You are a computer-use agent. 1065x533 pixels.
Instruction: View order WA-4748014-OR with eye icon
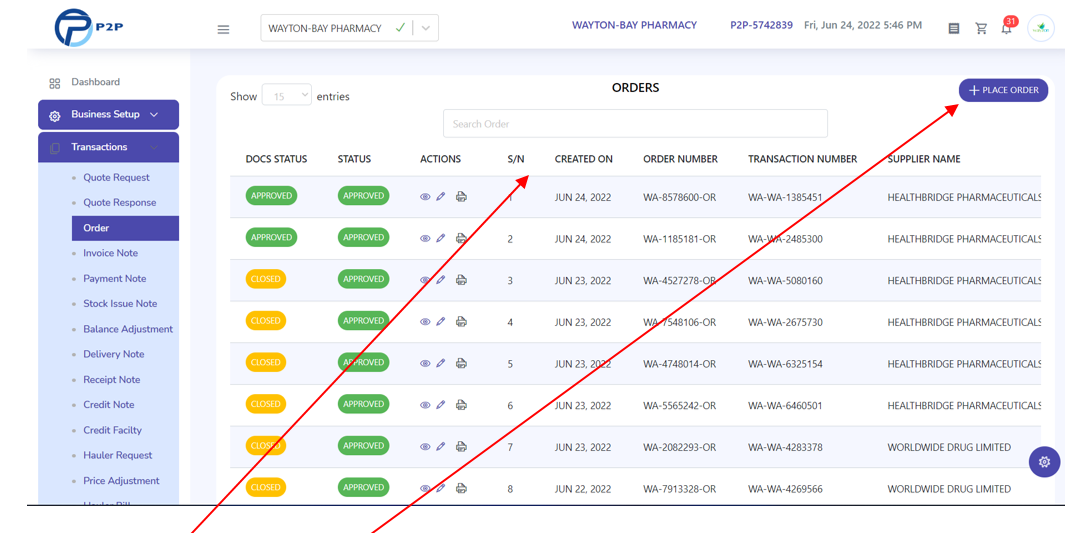[x=425, y=363]
